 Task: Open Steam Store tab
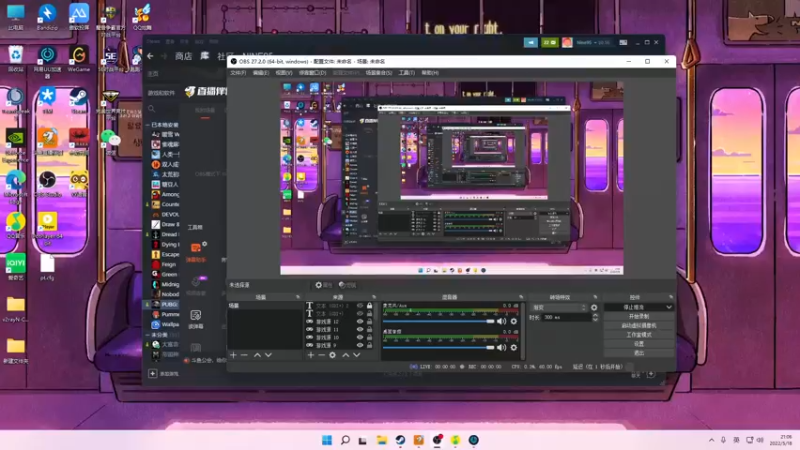pos(184,56)
